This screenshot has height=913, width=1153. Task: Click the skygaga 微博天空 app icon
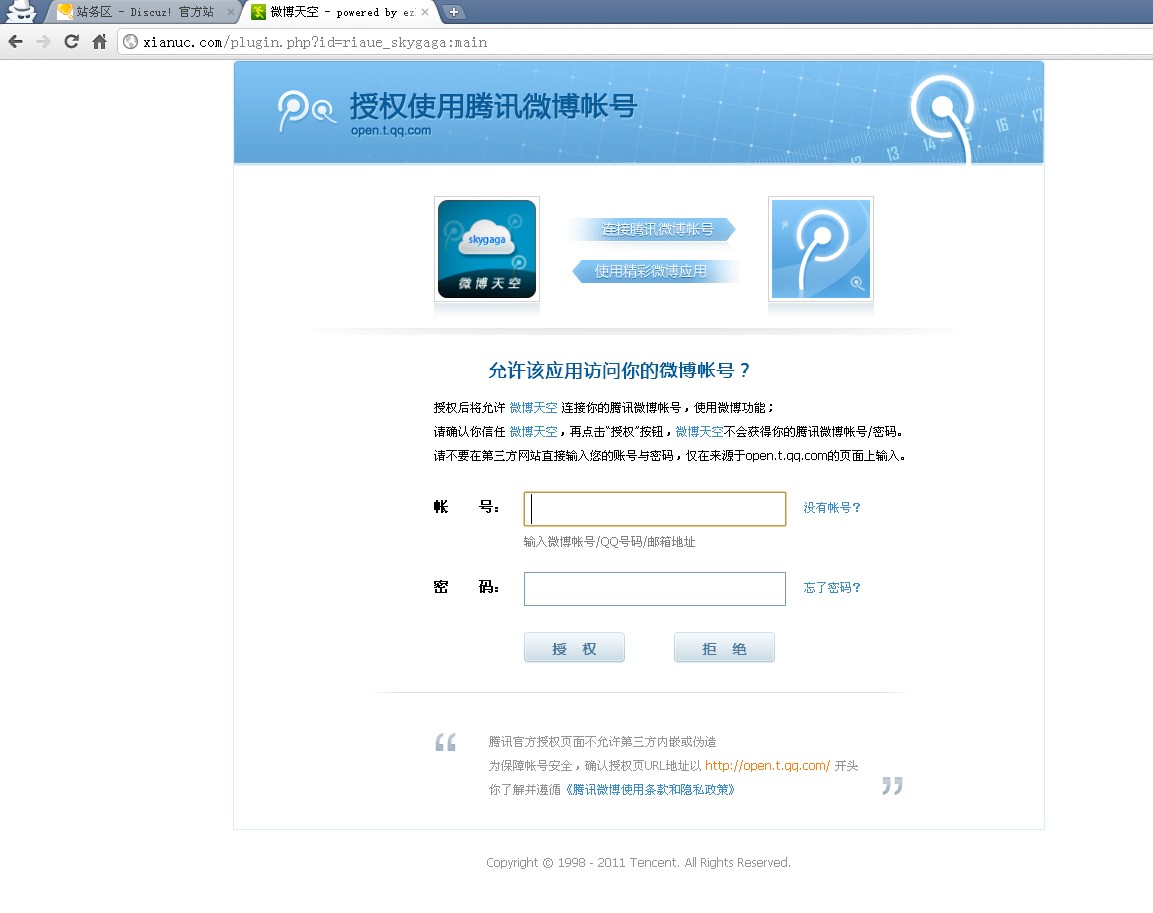coord(486,247)
